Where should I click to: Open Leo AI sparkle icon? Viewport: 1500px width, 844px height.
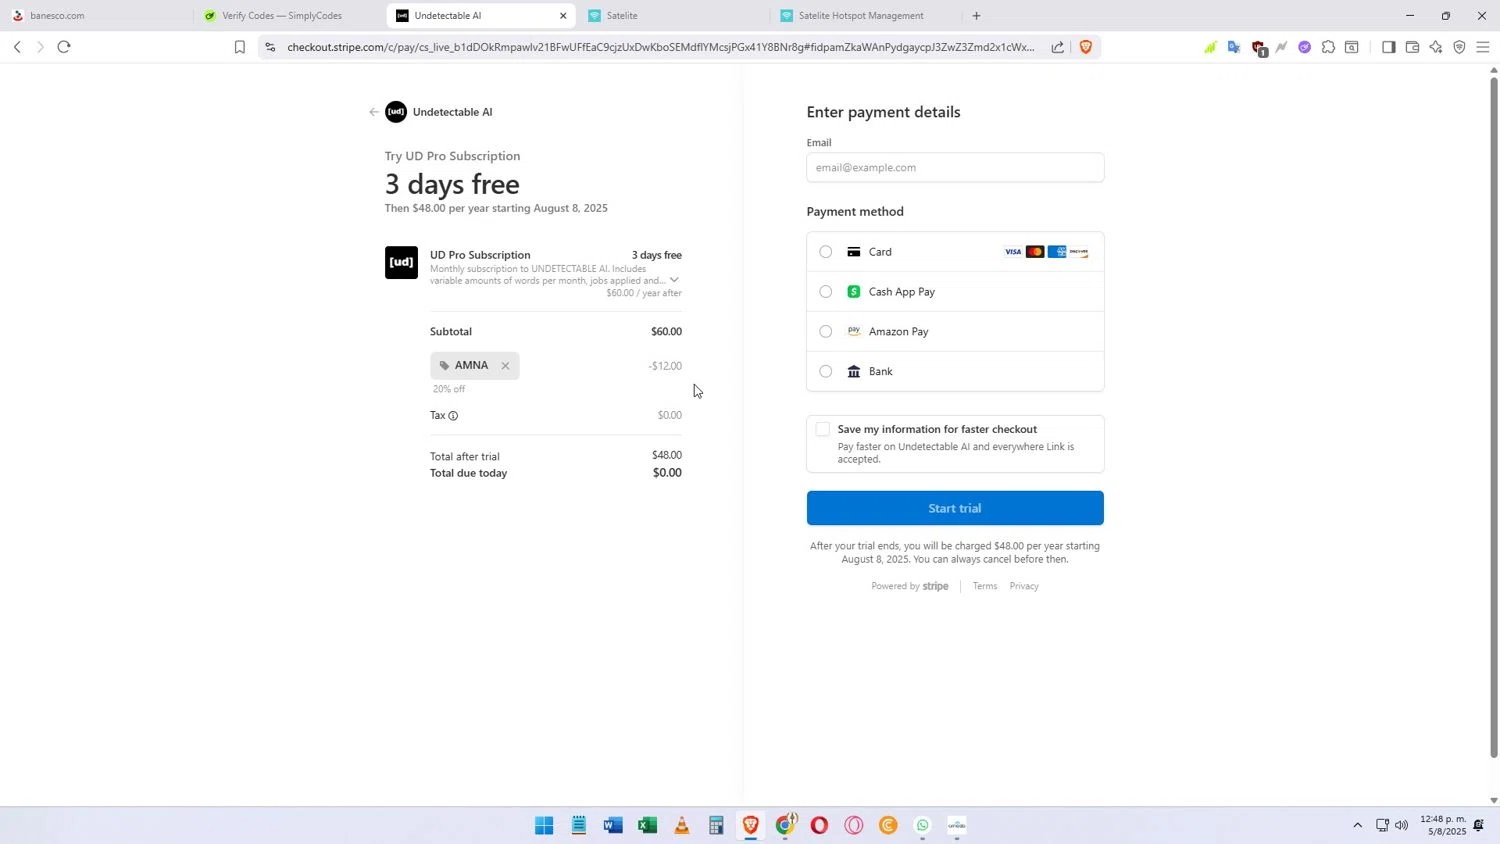(x=1436, y=47)
